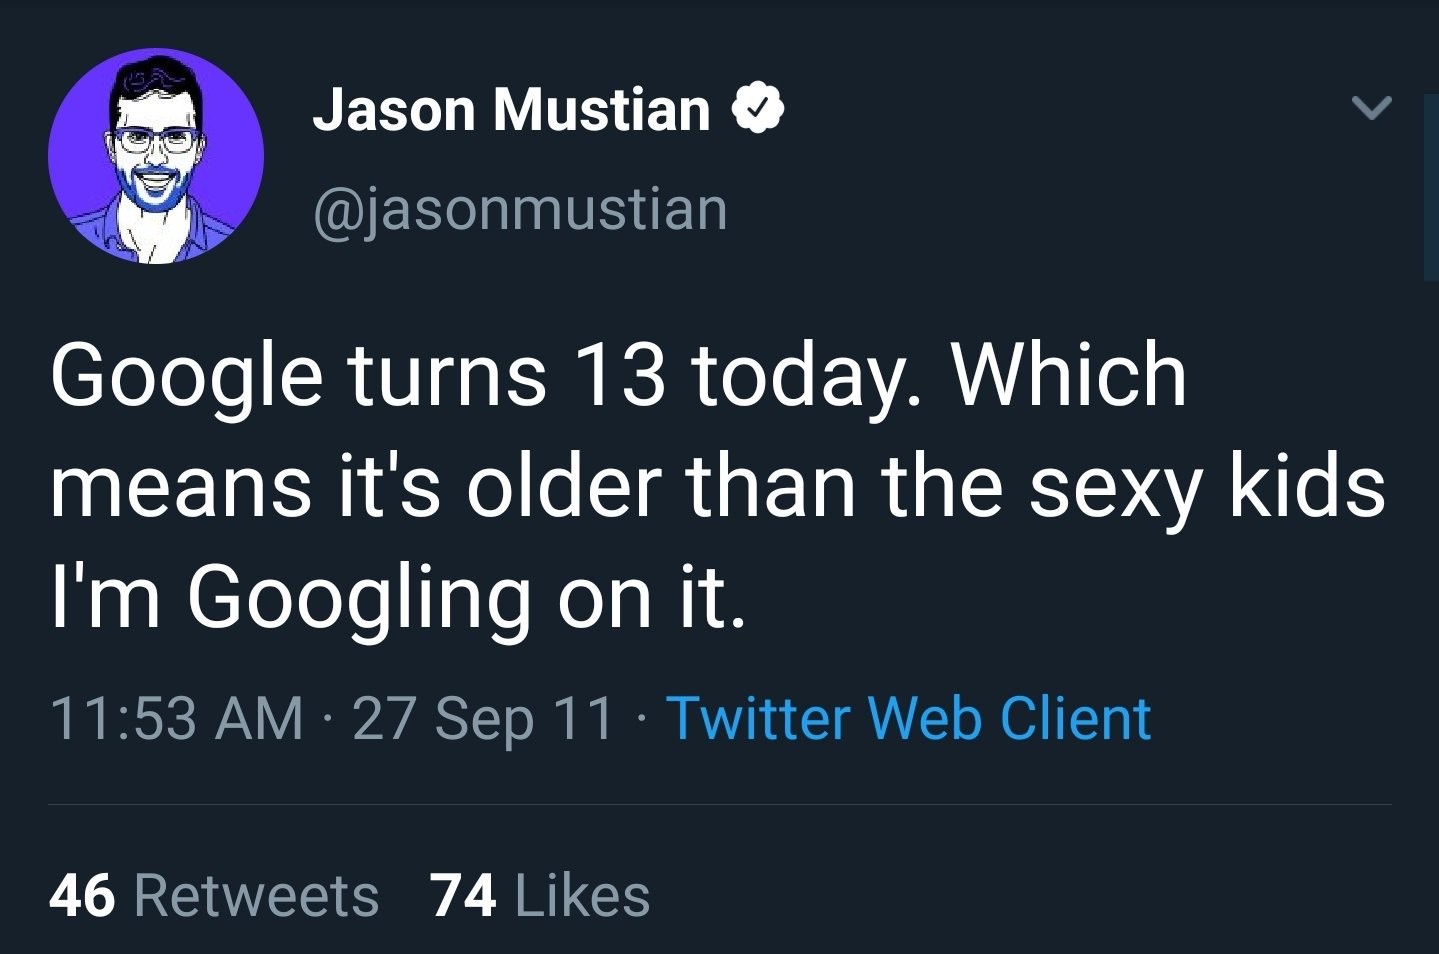Click the word 'Mustian' in the display name
1439x954 pixels.
point(601,108)
